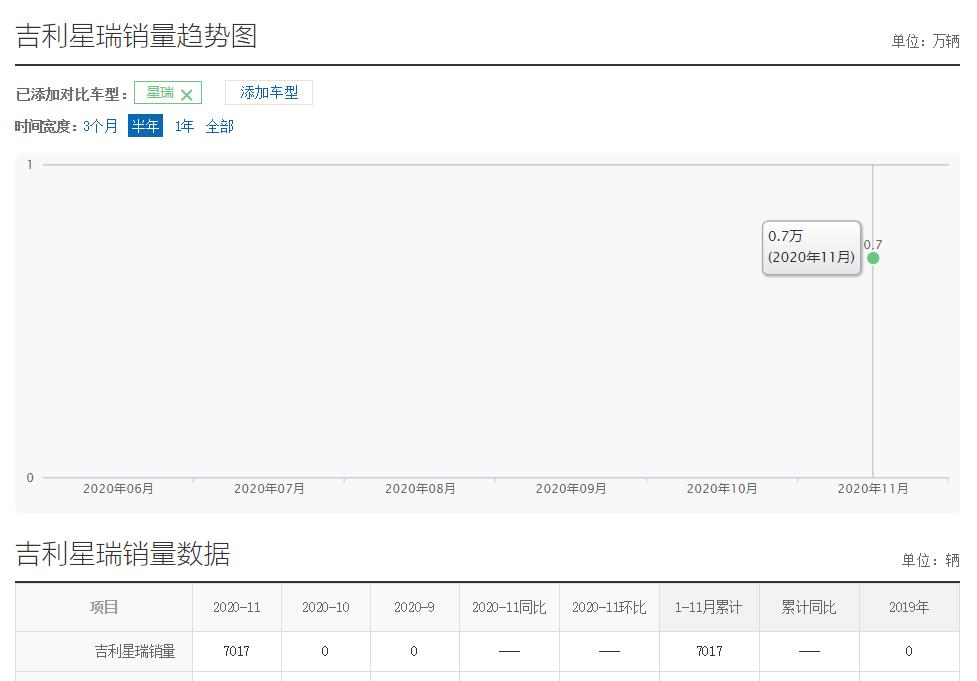This screenshot has width=977, height=681.
Task: Click the 吉利星瑞销量 row label
Action: coord(135,651)
